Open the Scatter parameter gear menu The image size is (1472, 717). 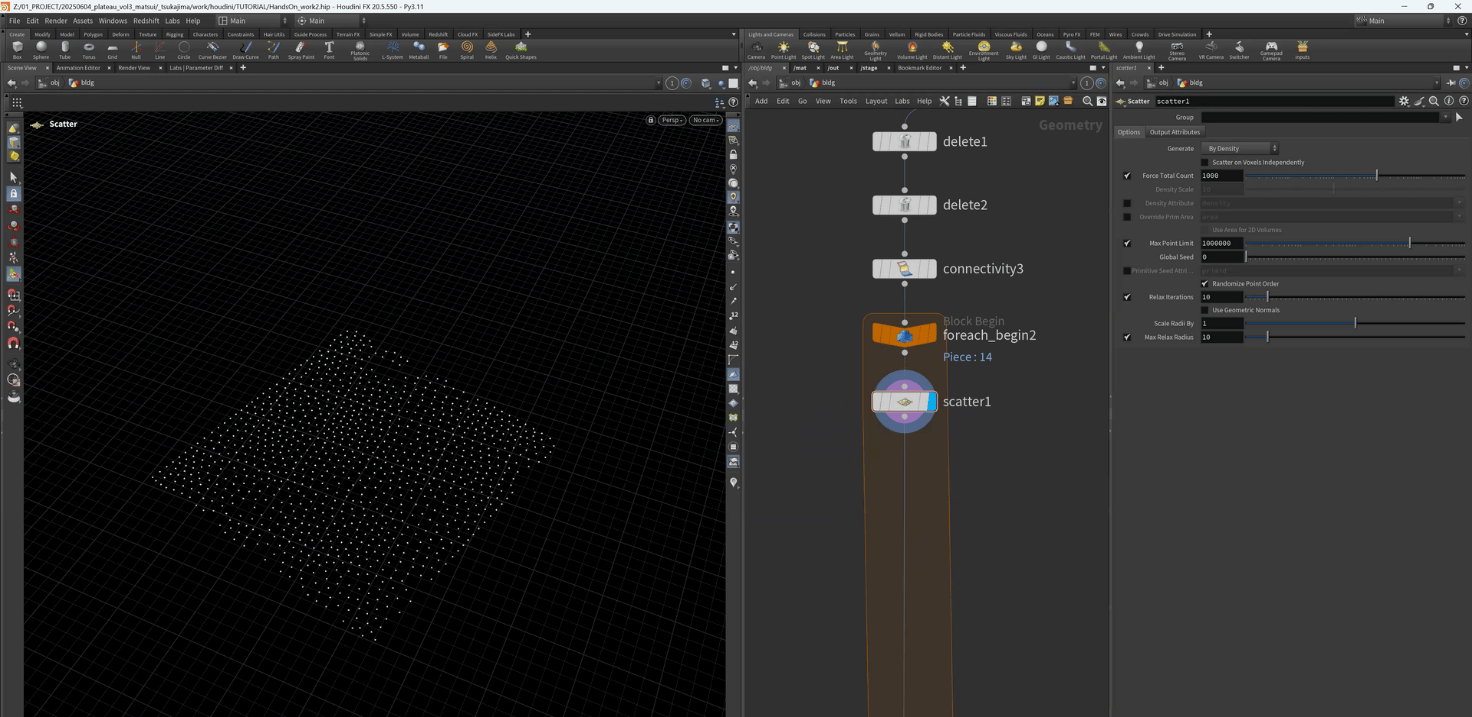(1404, 101)
